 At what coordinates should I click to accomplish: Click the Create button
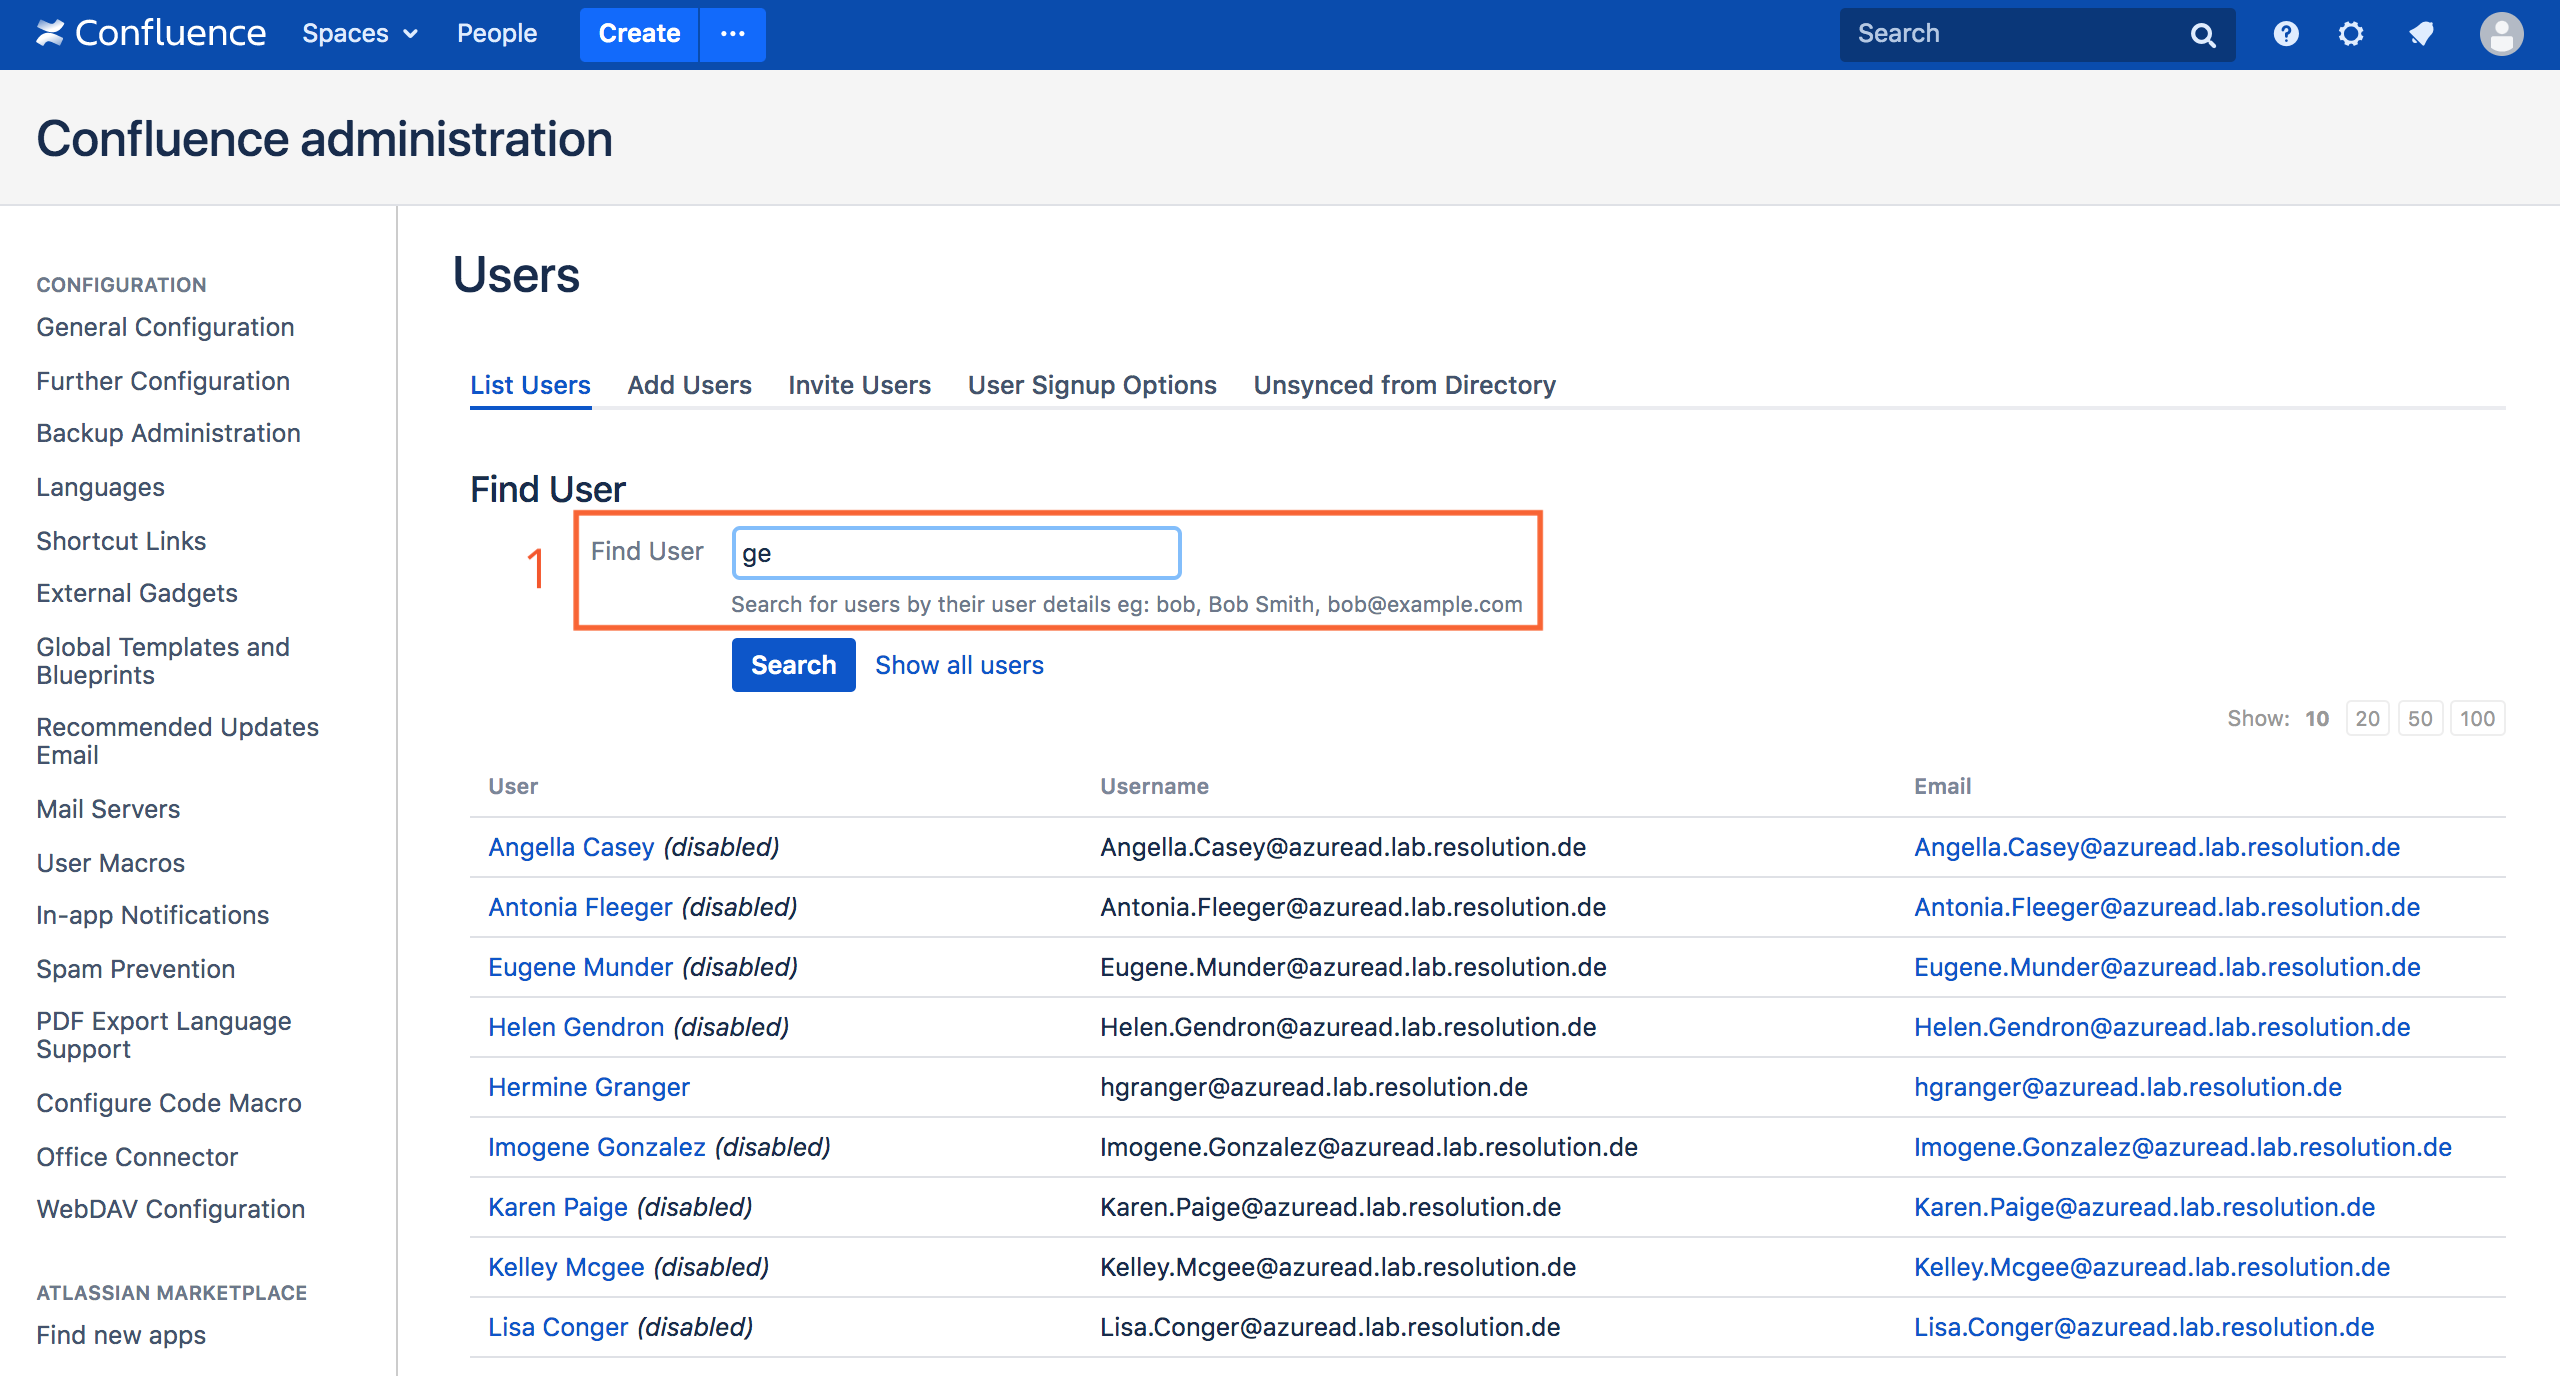click(x=639, y=34)
